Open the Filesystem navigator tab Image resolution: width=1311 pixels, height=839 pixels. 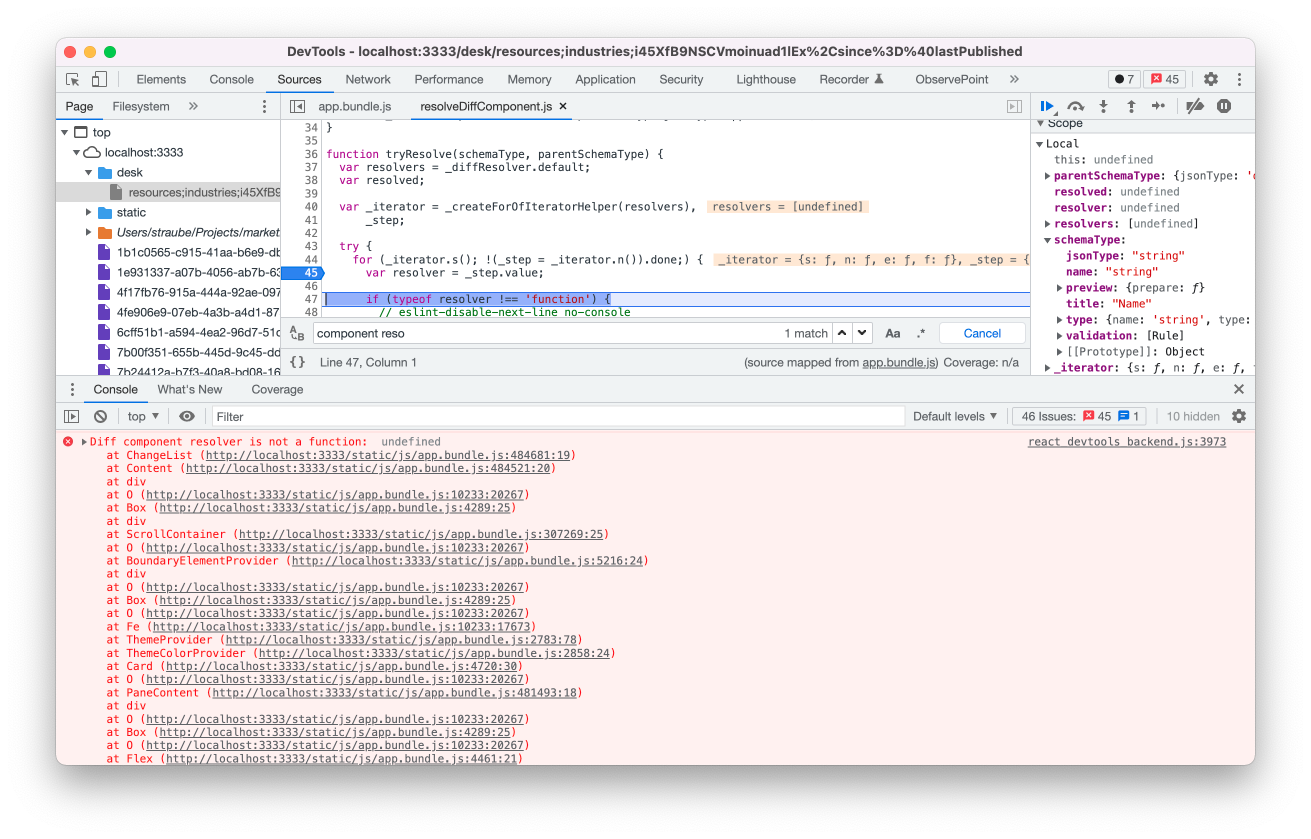(141, 106)
